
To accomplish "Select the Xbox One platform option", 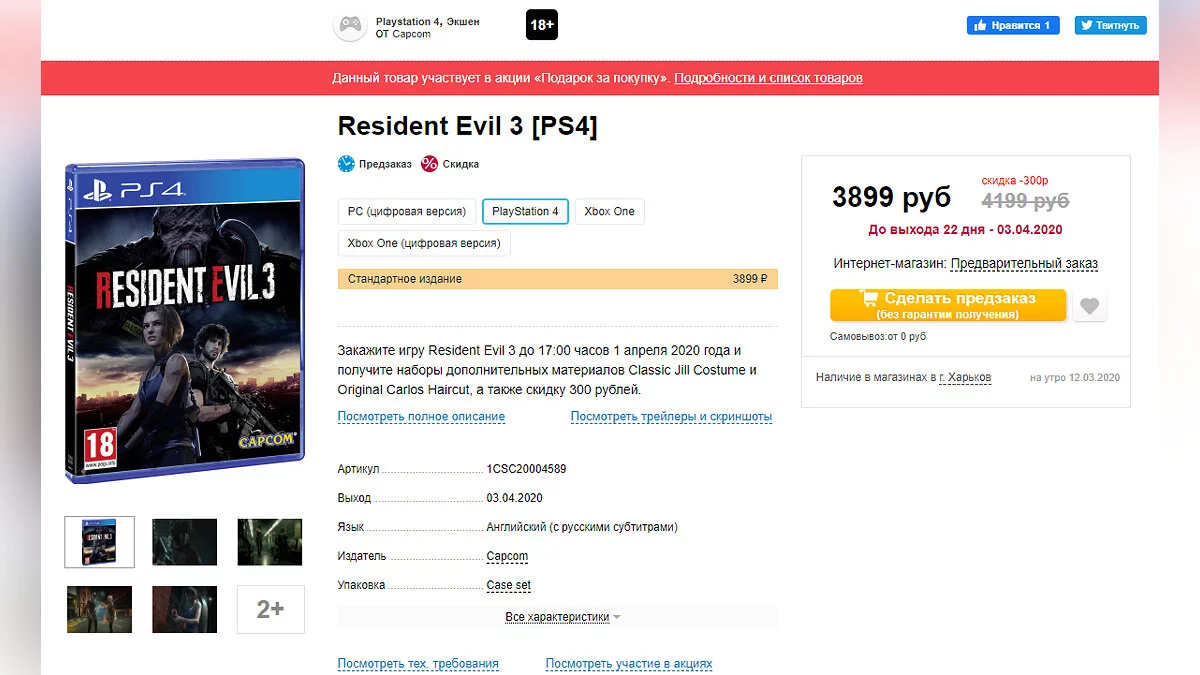I will click(610, 212).
